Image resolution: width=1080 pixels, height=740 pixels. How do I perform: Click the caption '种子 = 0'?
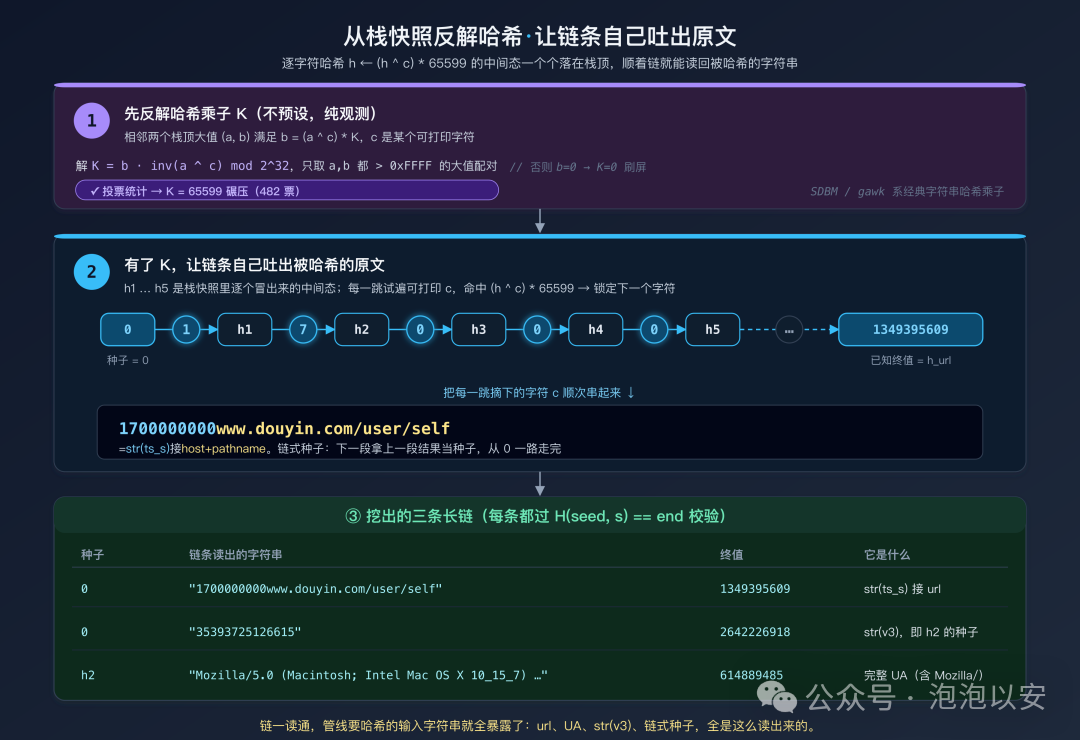click(x=127, y=360)
